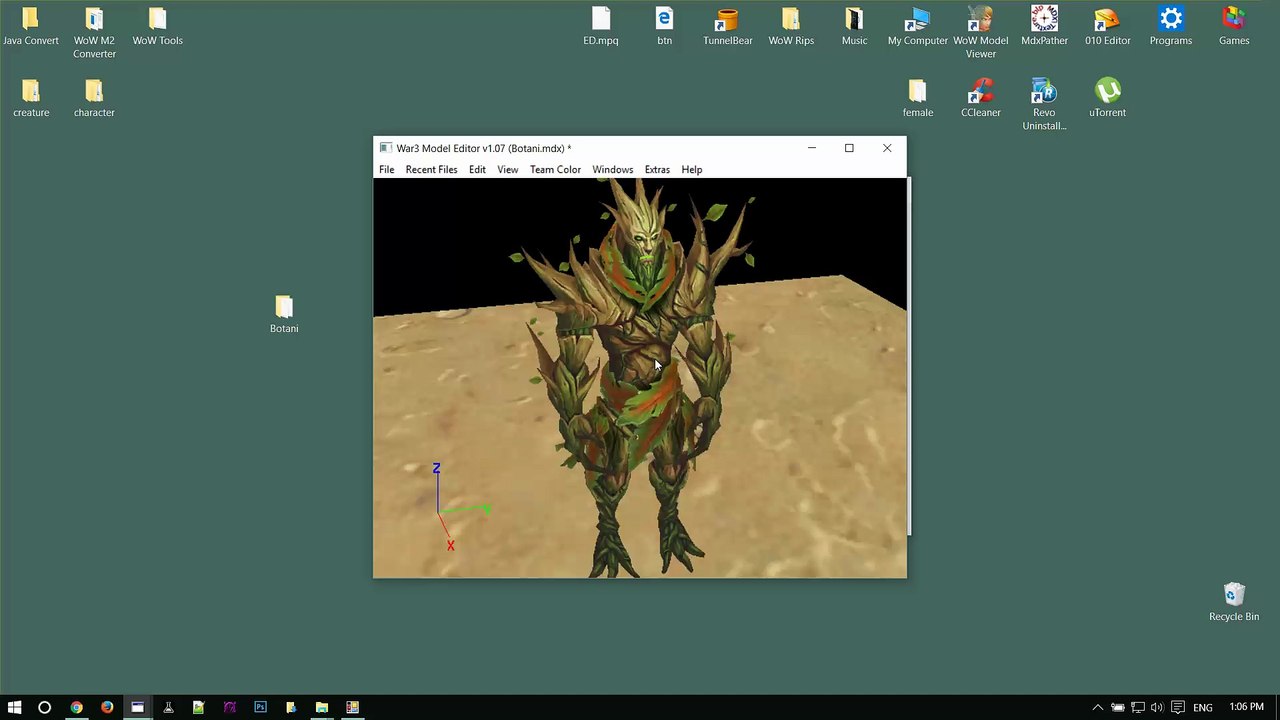The image size is (1280, 720).
Task: Select the female folder on the desktop
Action: [x=917, y=99]
